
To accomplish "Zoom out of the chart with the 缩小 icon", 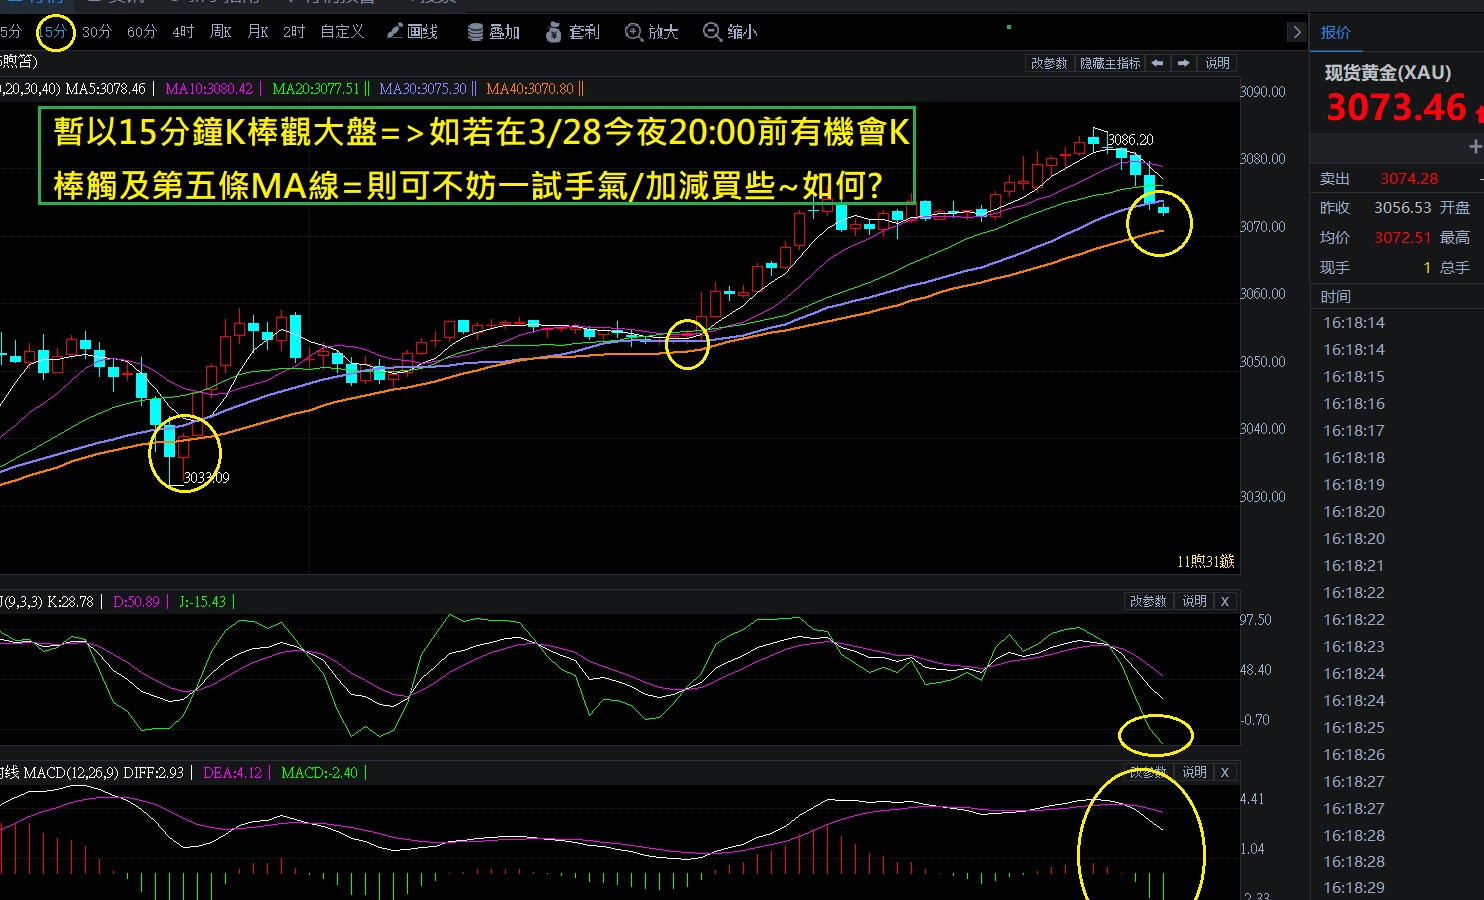I will (729, 31).
